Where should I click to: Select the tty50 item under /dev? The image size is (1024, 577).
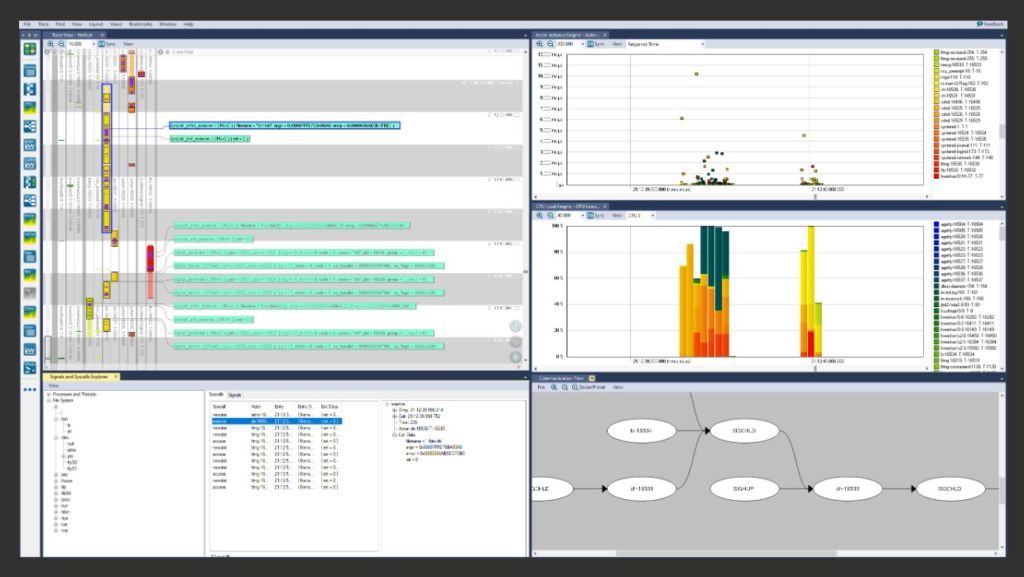pyautogui.click(x=71, y=462)
